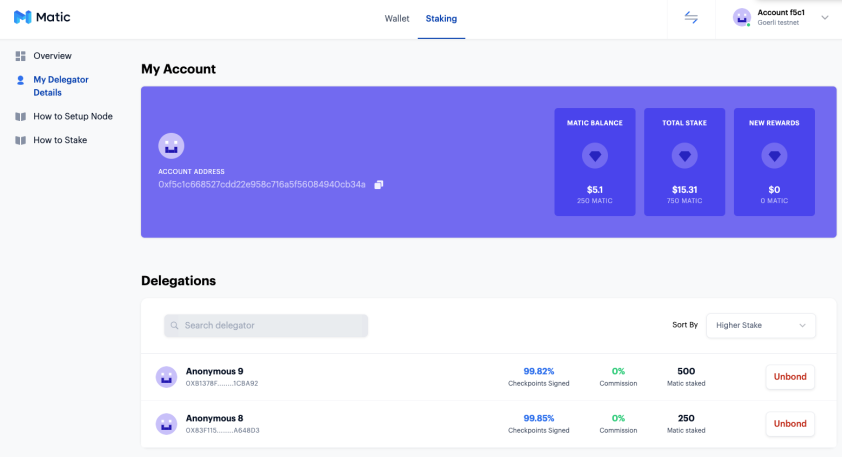Click the Delegations heading
Image resolution: width=842 pixels, height=457 pixels.
[x=178, y=281]
